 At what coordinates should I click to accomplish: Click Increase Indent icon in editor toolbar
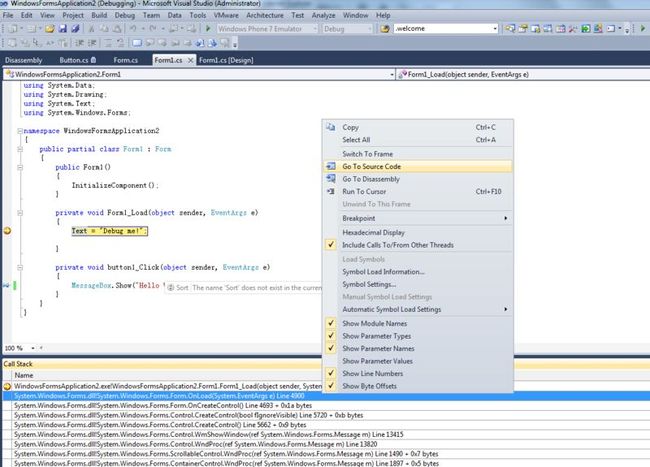click(x=92, y=43)
